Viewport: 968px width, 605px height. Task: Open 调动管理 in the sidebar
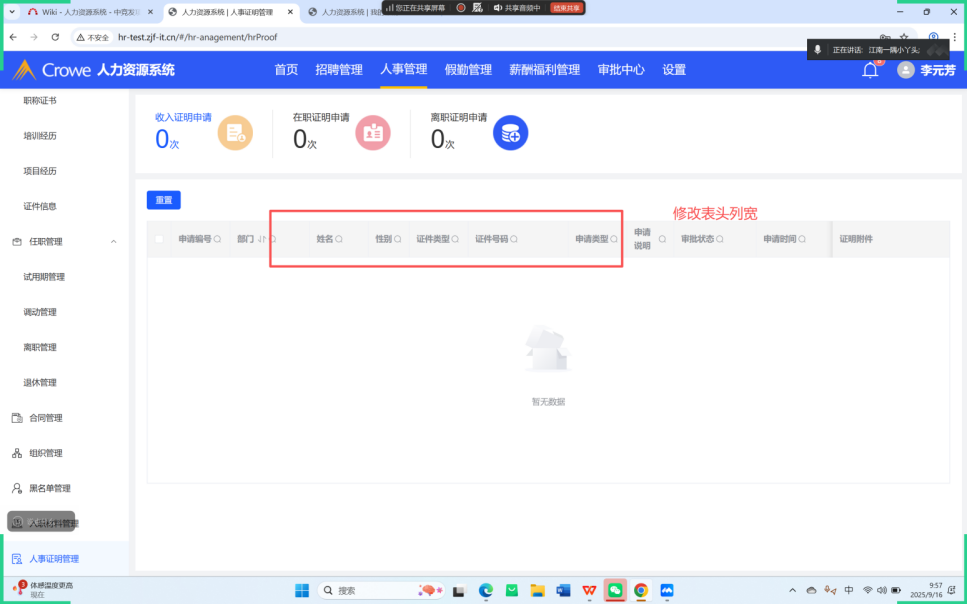tap(40, 312)
